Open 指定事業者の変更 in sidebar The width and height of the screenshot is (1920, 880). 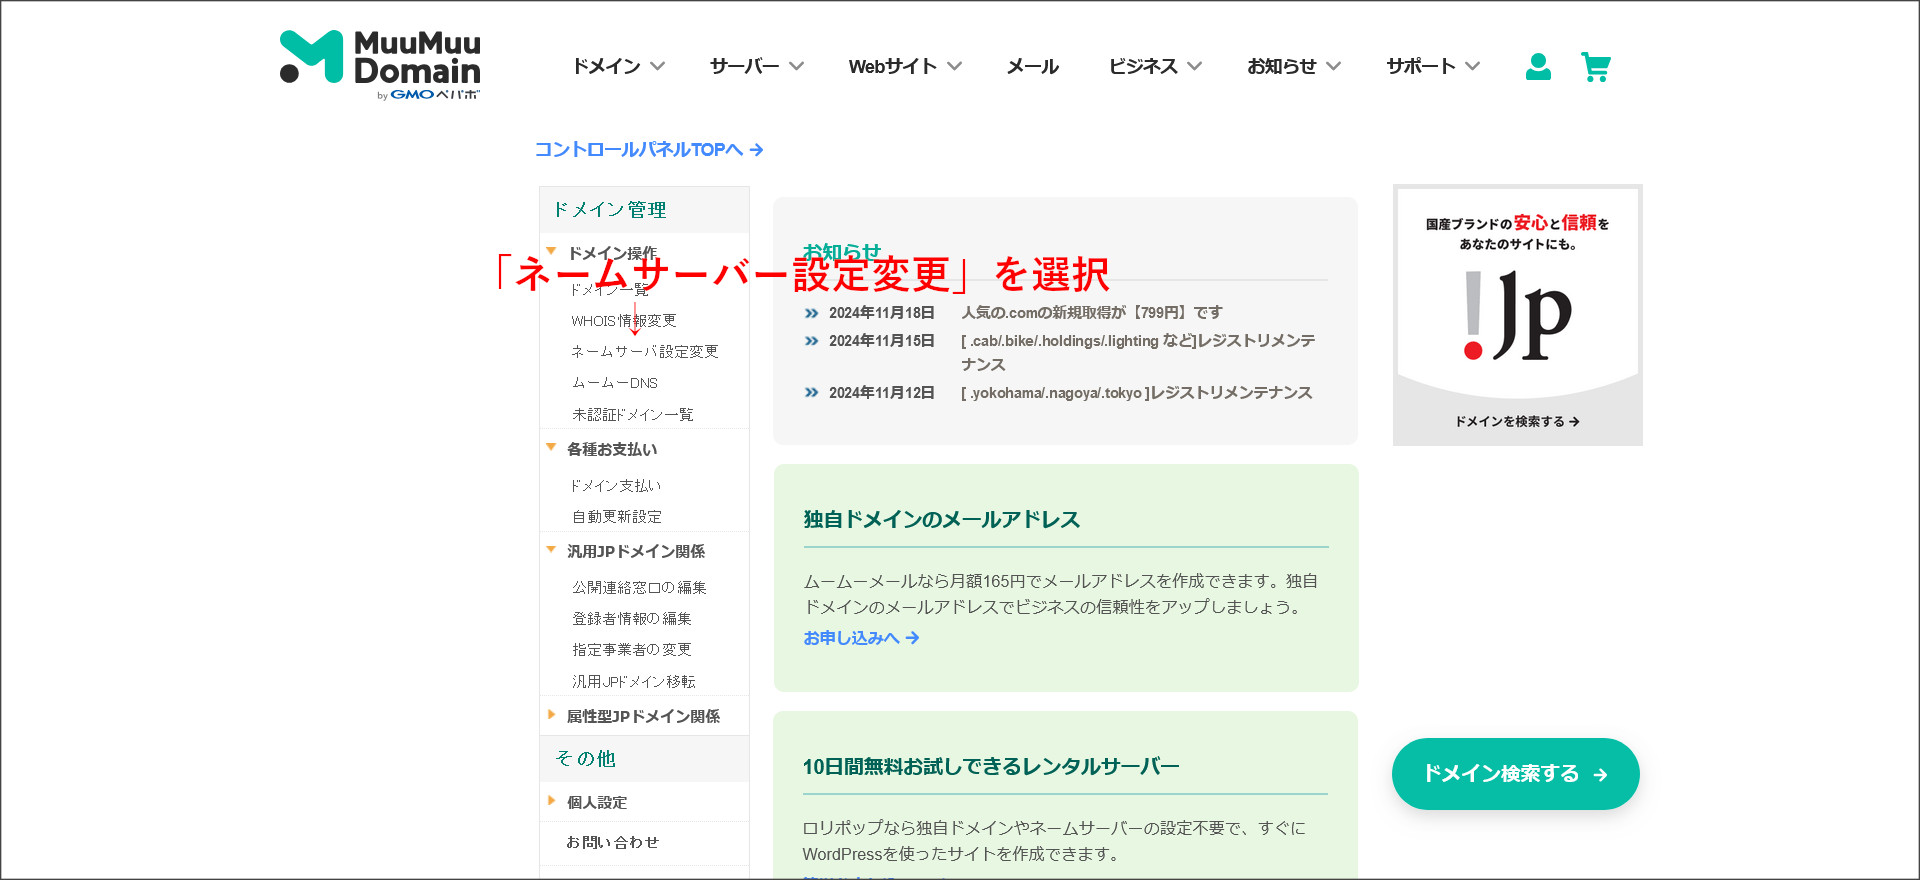(x=631, y=649)
